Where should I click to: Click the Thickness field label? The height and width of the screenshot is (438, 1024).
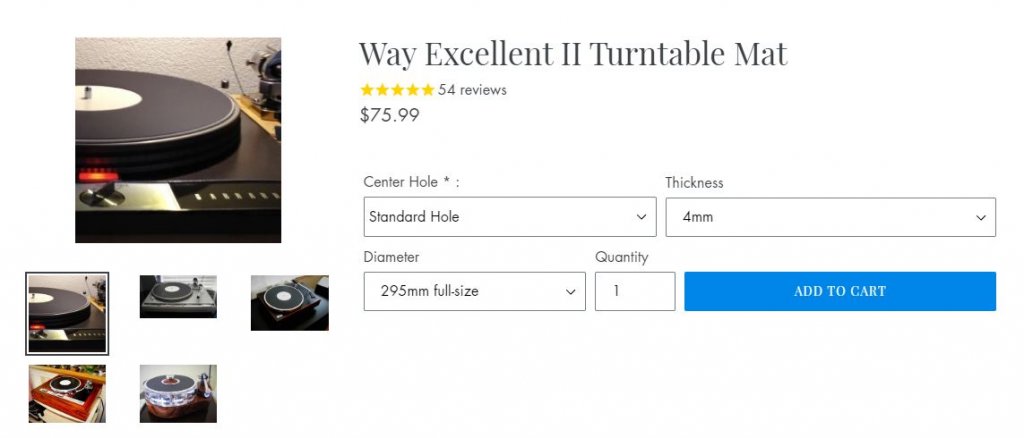point(694,183)
